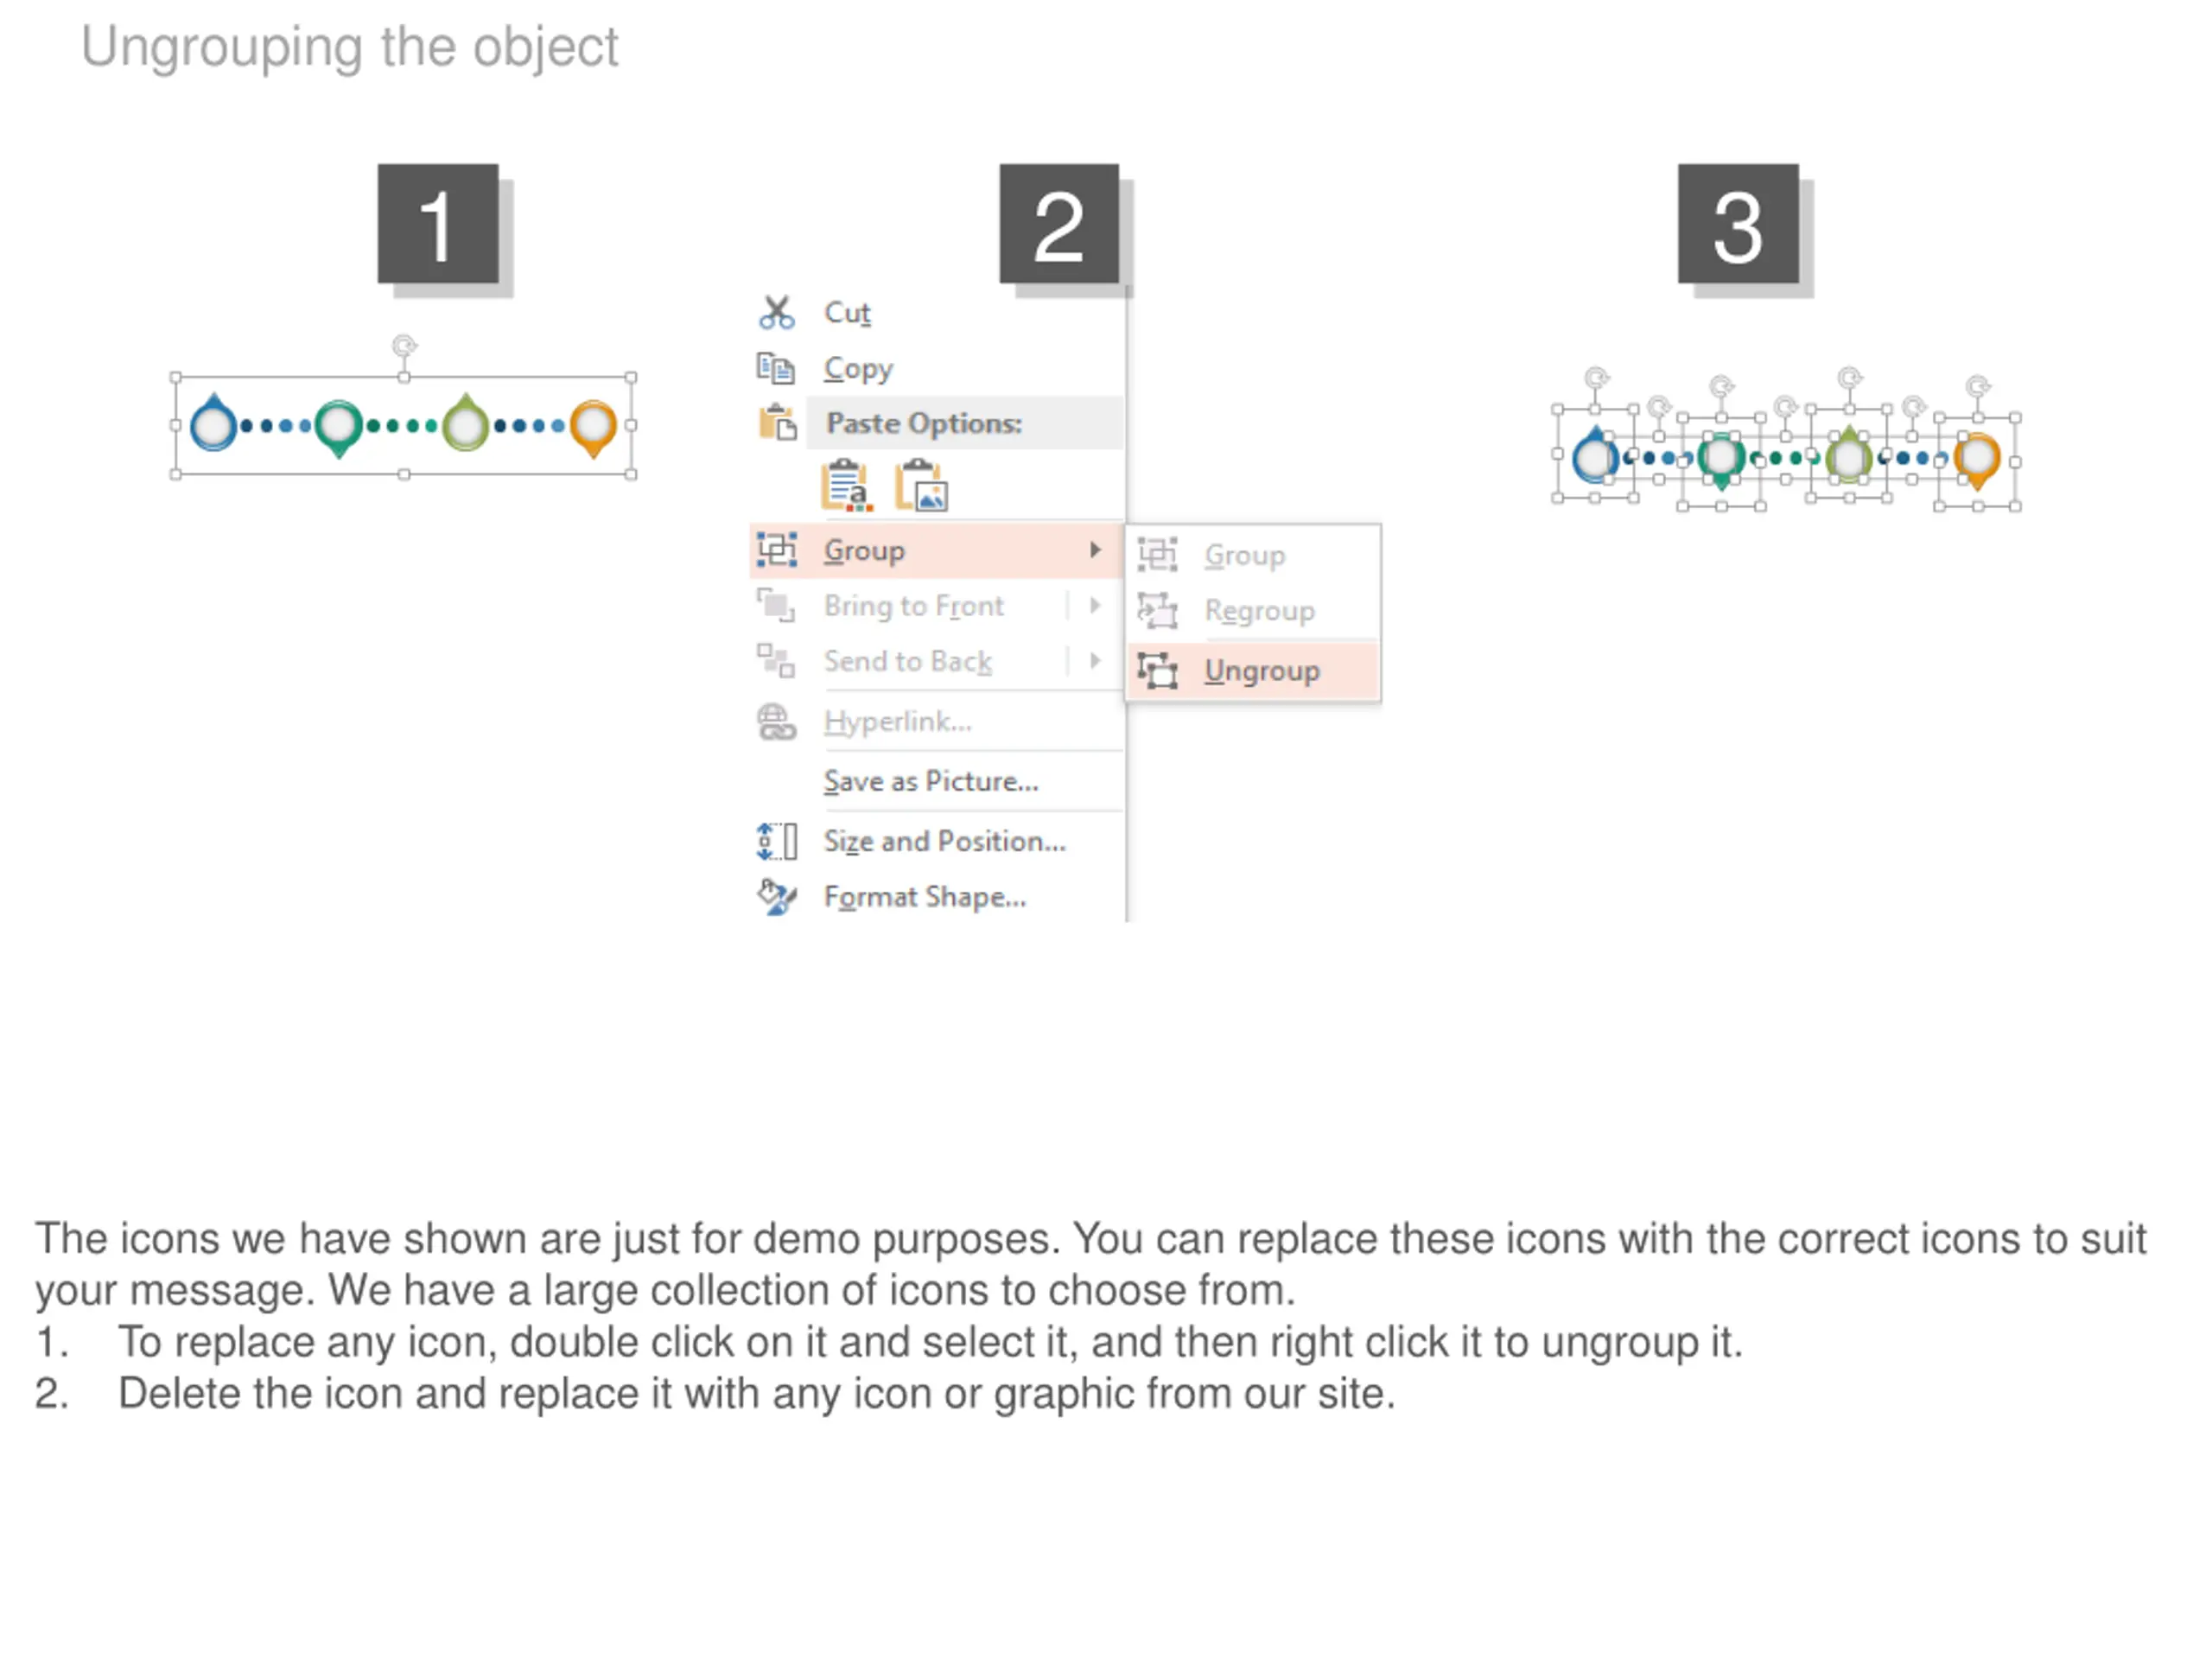Viewport: 2212px width, 1659px height.
Task: Click the Size and Position icon
Action: coord(776,841)
